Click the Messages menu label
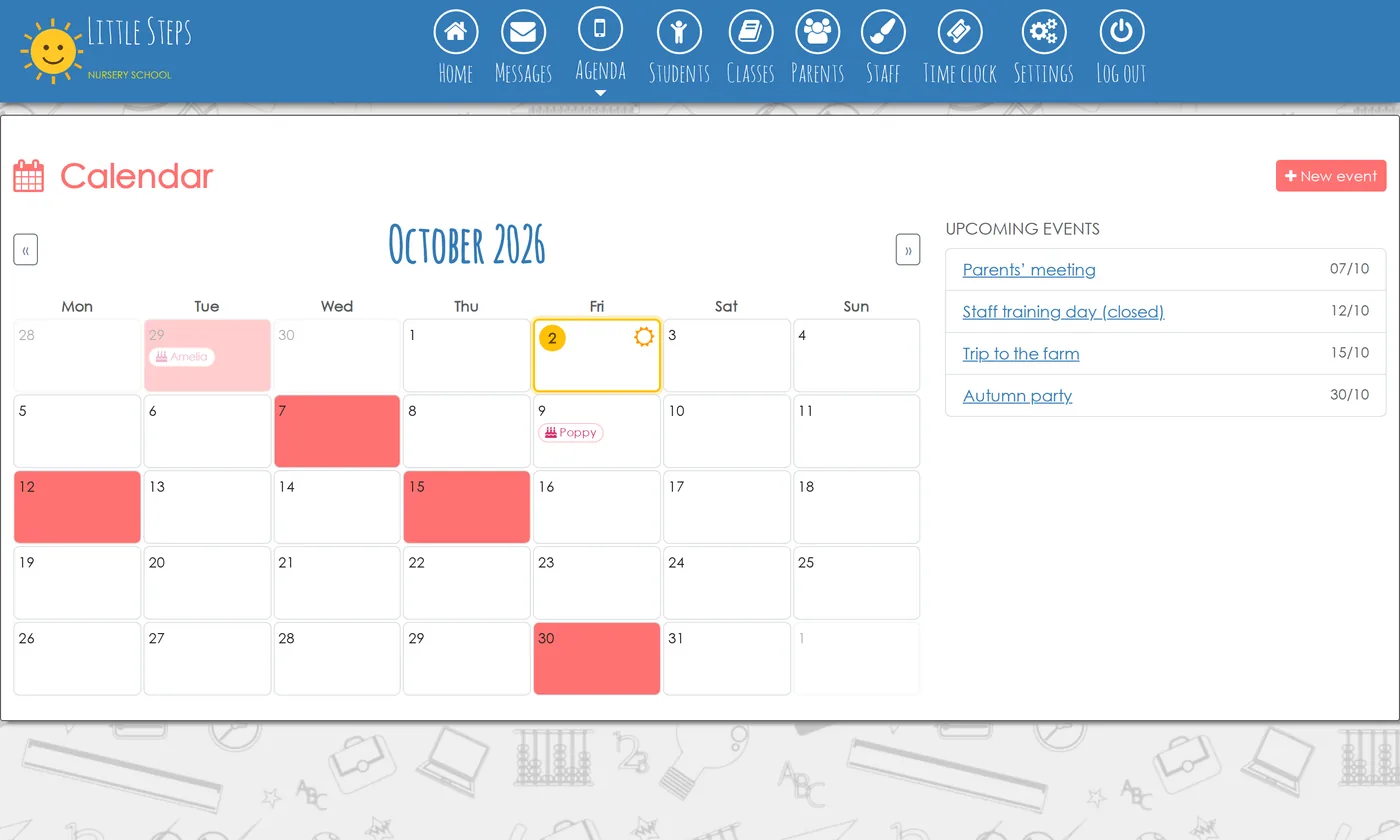1400x840 pixels. [x=523, y=73]
